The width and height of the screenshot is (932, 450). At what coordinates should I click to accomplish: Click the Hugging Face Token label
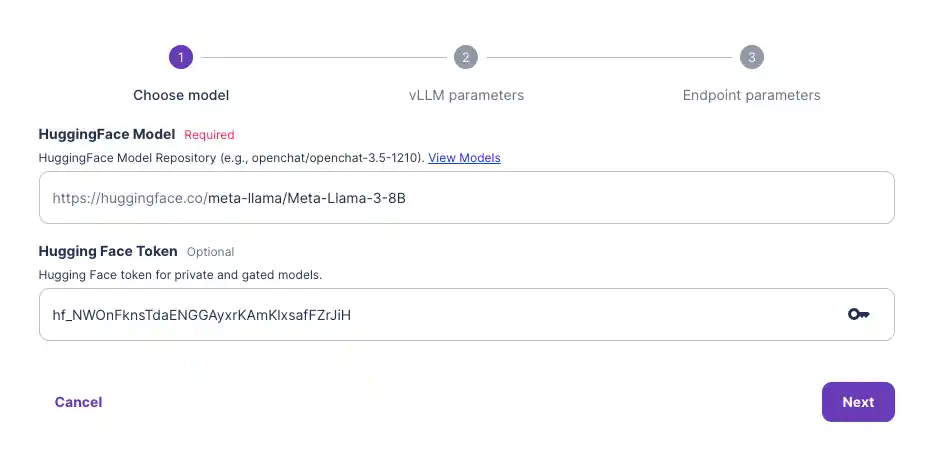[x=108, y=251]
